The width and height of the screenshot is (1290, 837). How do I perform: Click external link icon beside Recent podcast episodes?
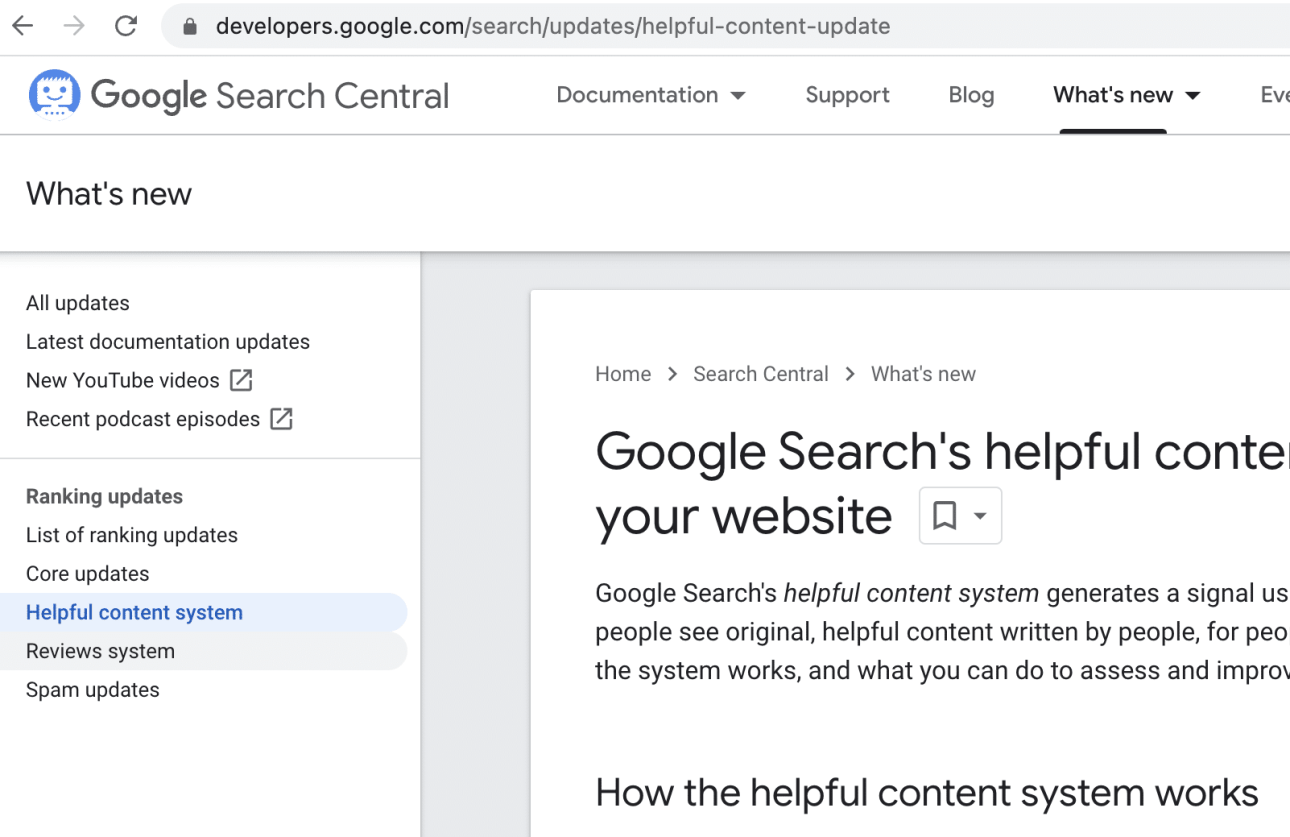coord(281,419)
